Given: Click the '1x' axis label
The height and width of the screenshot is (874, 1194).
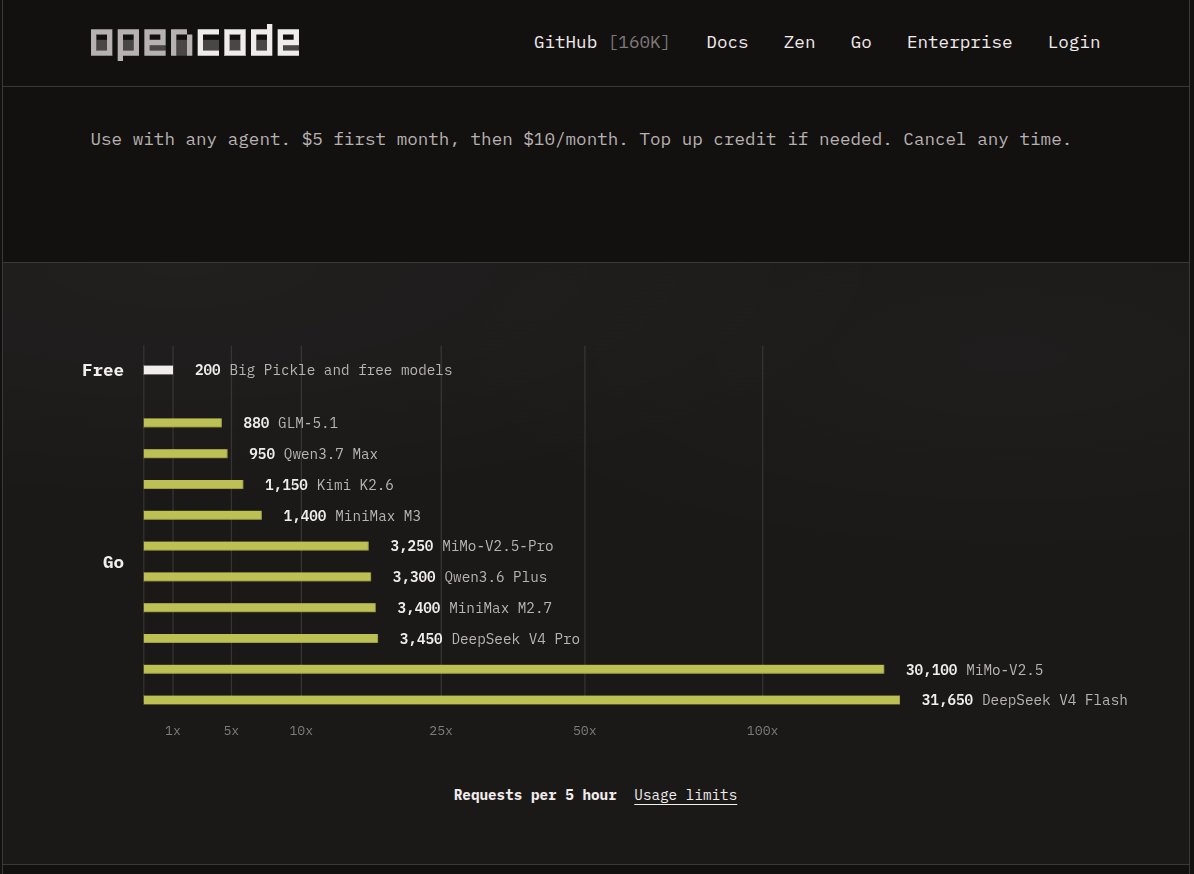Looking at the screenshot, I should [x=173, y=731].
